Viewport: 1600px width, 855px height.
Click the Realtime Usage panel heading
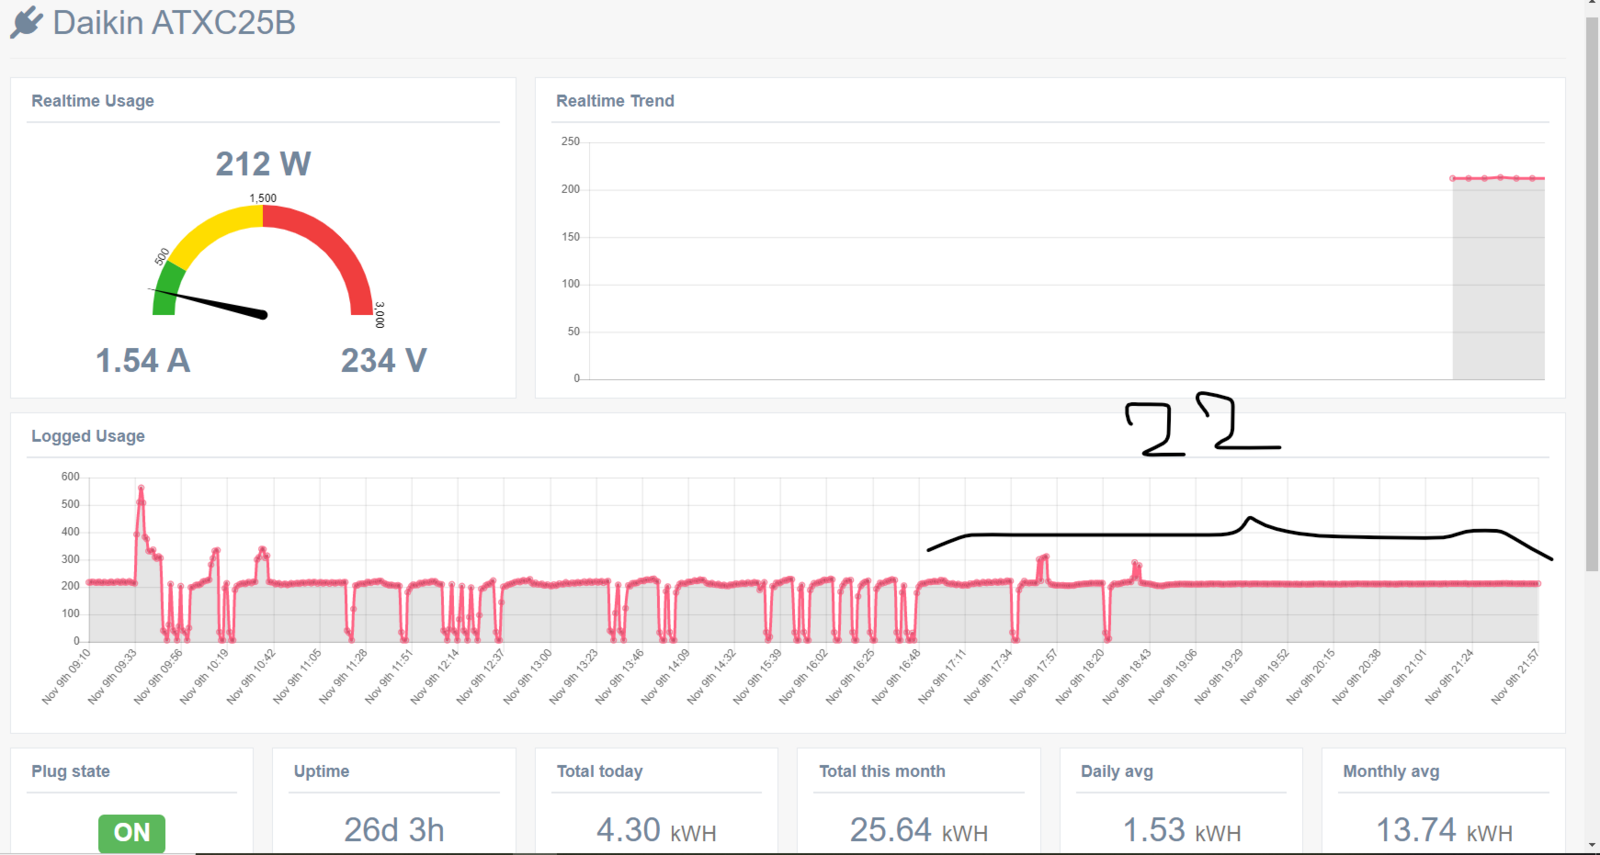point(93,101)
